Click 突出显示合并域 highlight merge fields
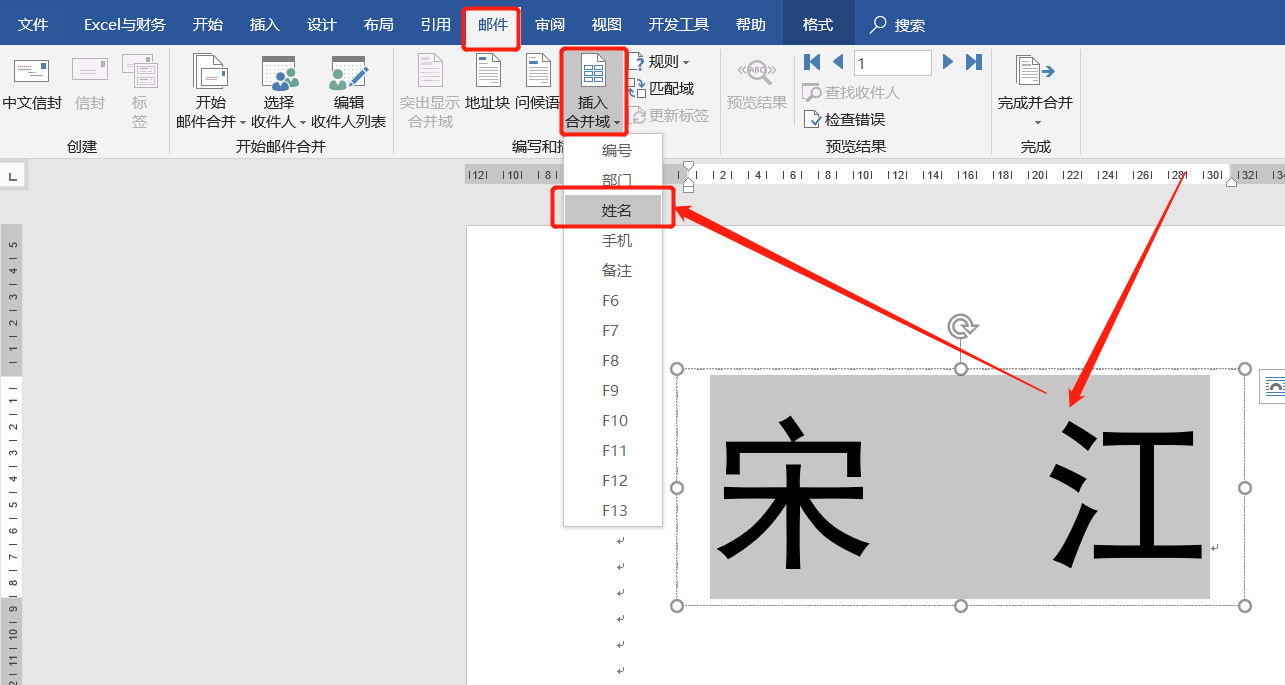 [429, 92]
